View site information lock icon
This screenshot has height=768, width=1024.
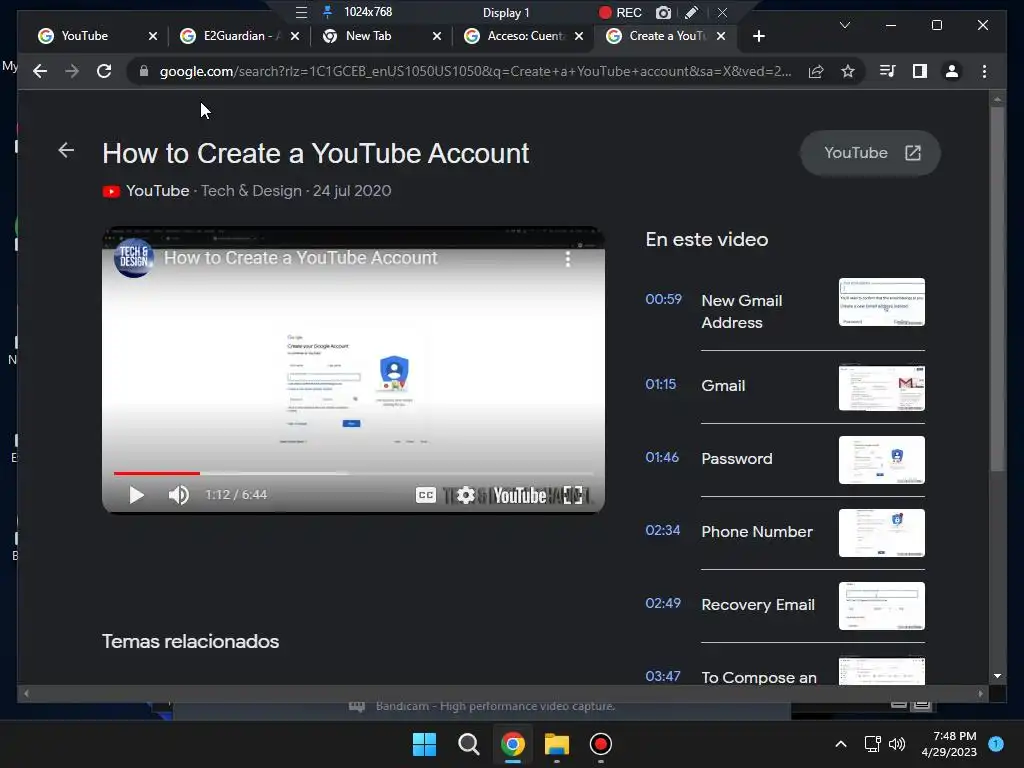144,71
